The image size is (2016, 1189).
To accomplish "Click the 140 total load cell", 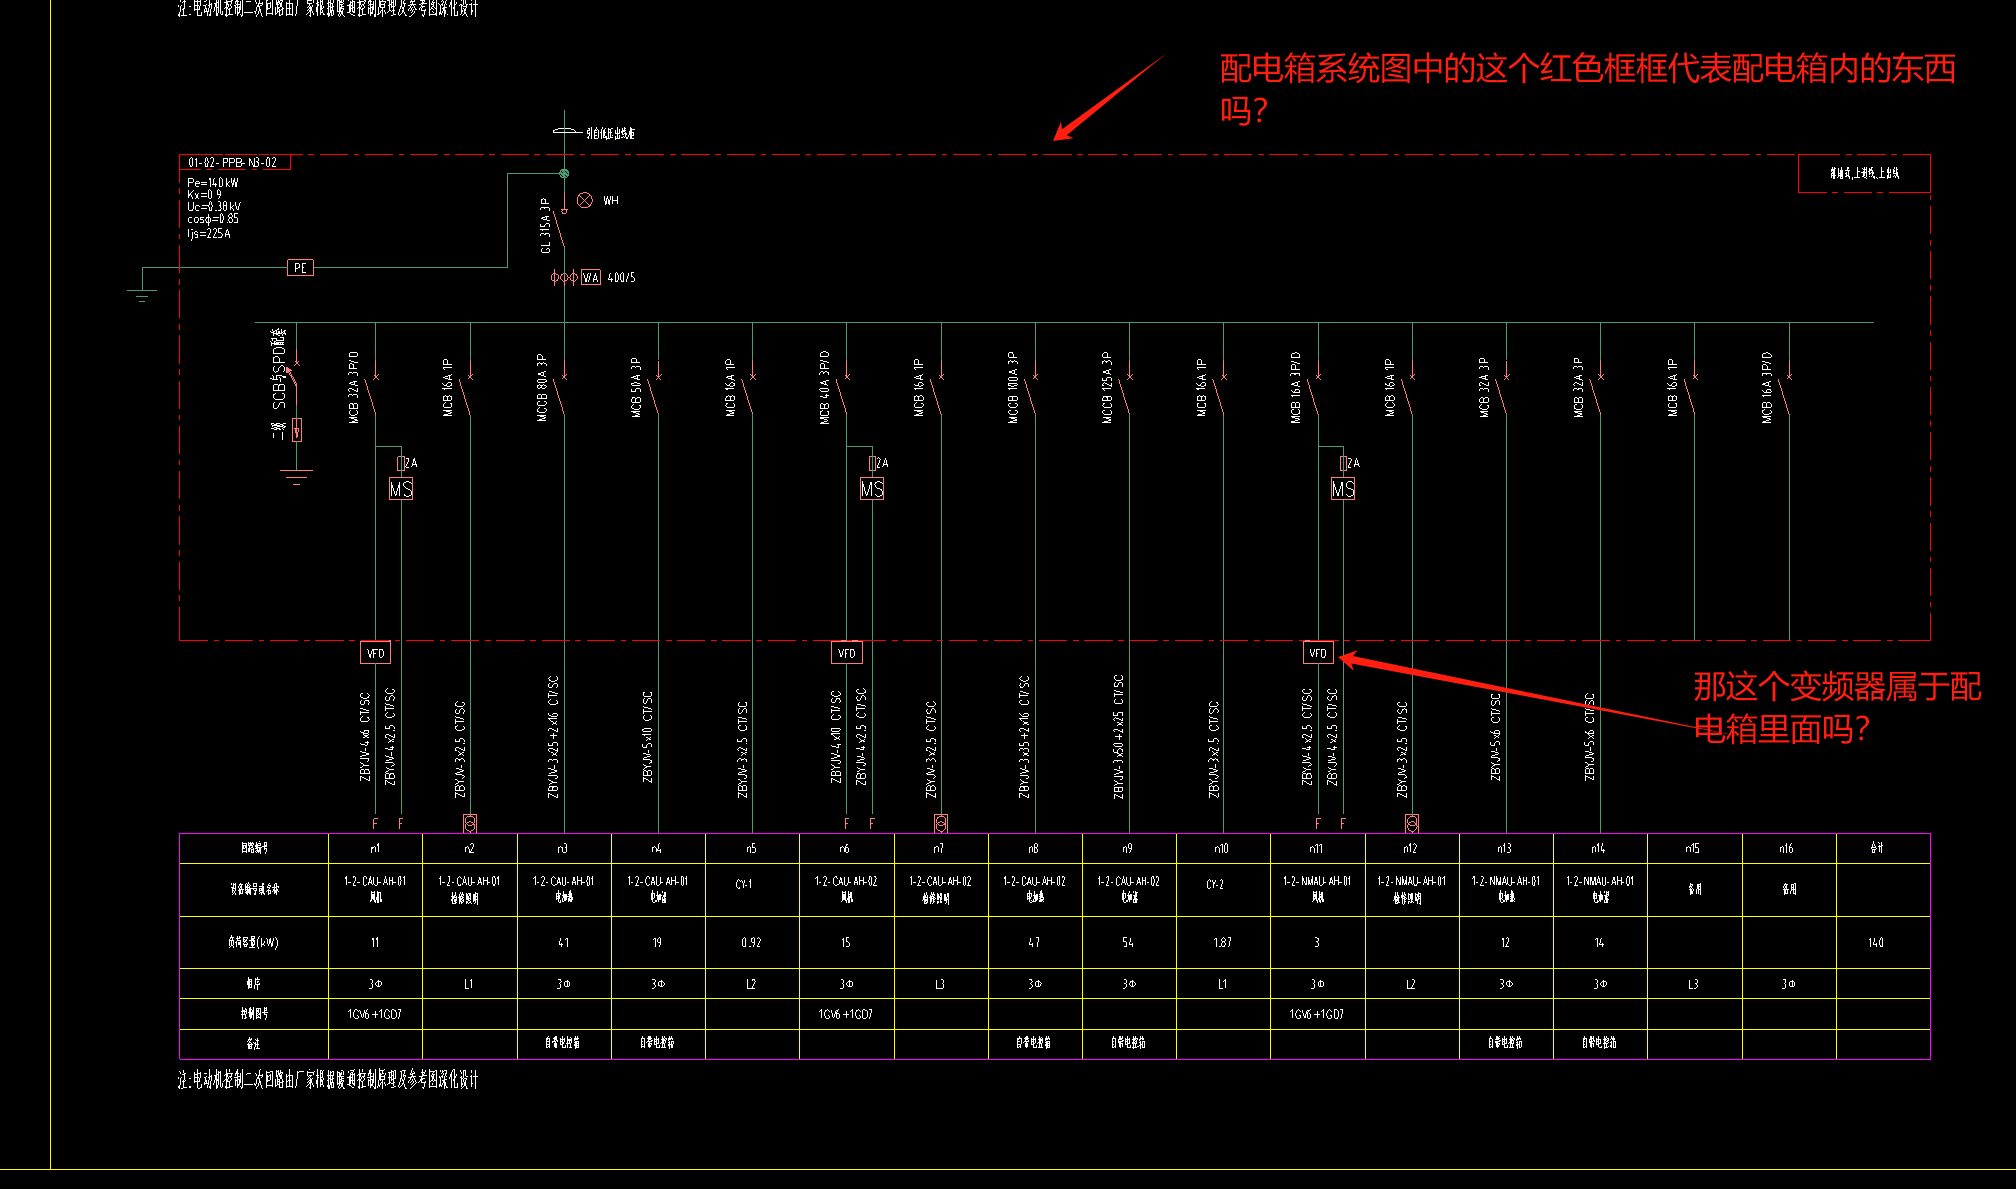I will click(1882, 942).
